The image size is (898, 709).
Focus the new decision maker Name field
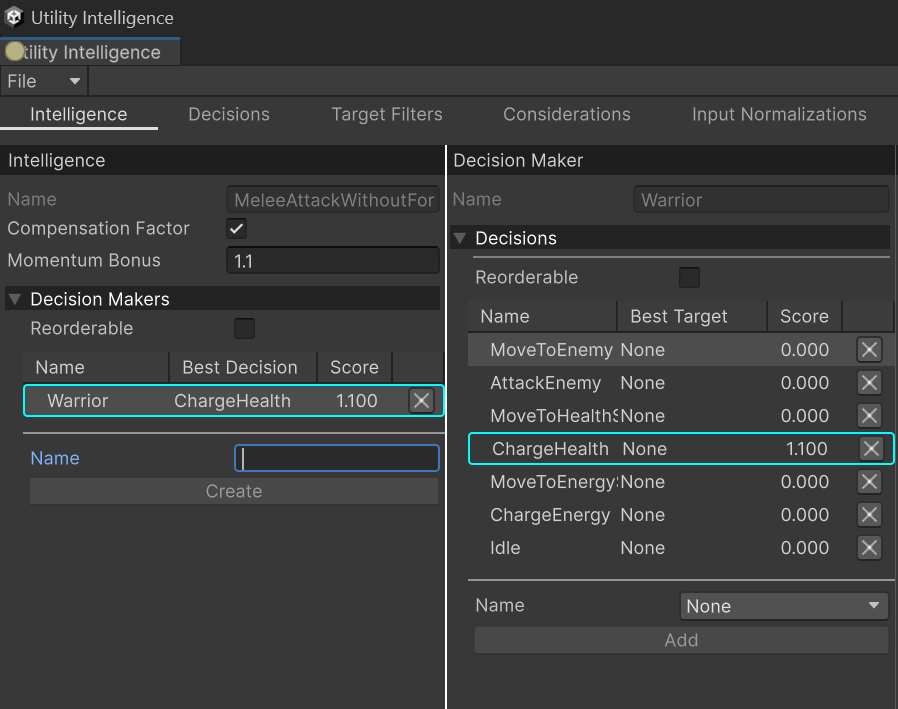coord(337,458)
